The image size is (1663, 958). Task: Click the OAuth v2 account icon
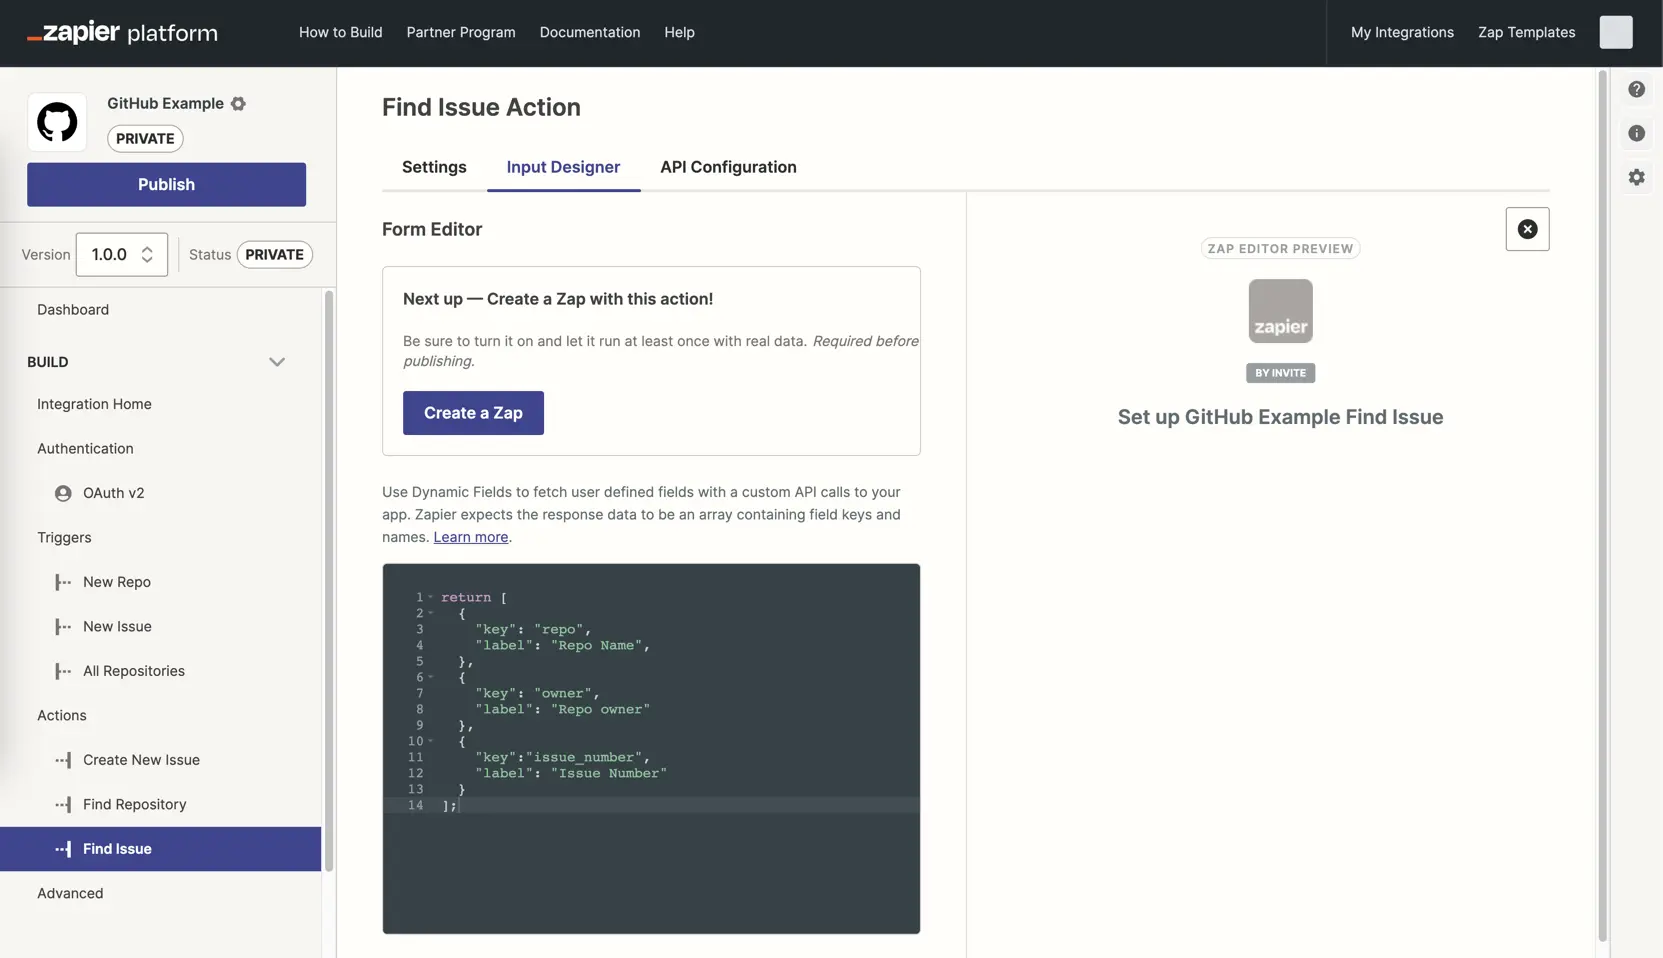(x=63, y=493)
